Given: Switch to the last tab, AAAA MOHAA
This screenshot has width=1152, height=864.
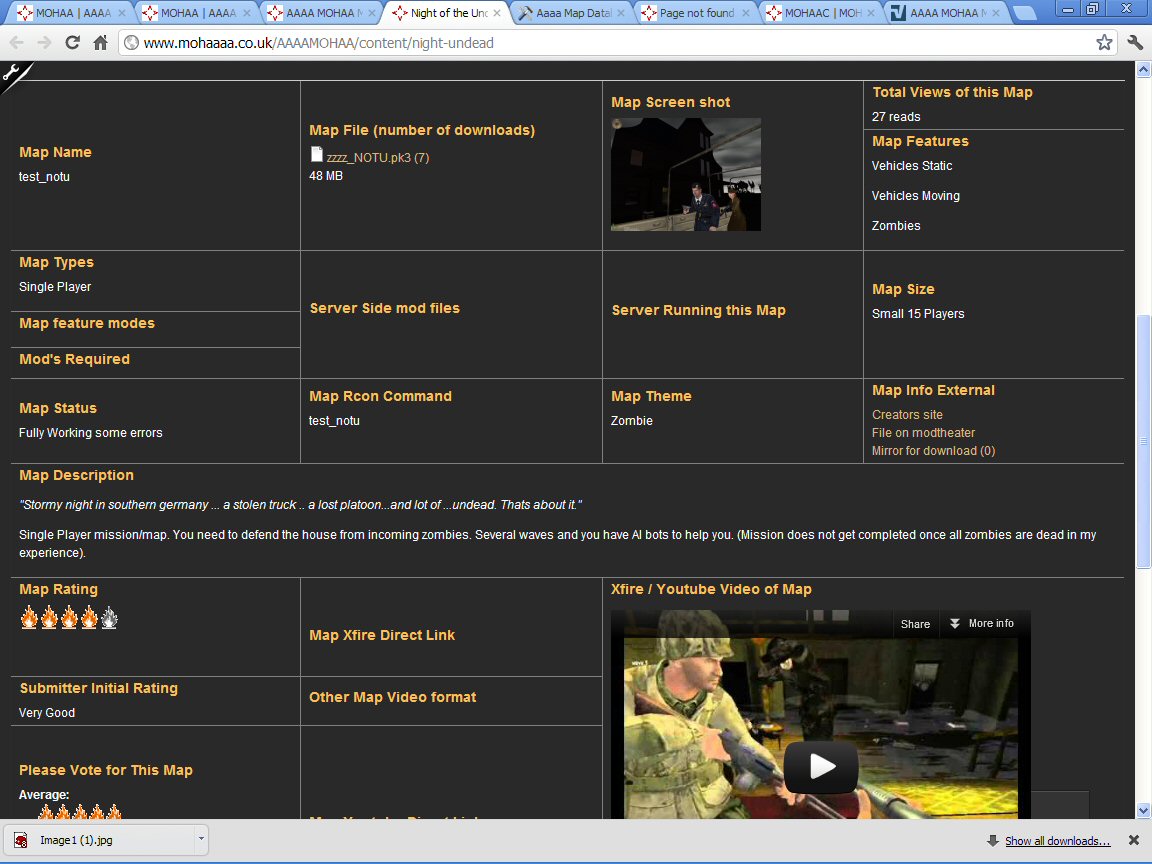Looking at the screenshot, I should 946,12.
